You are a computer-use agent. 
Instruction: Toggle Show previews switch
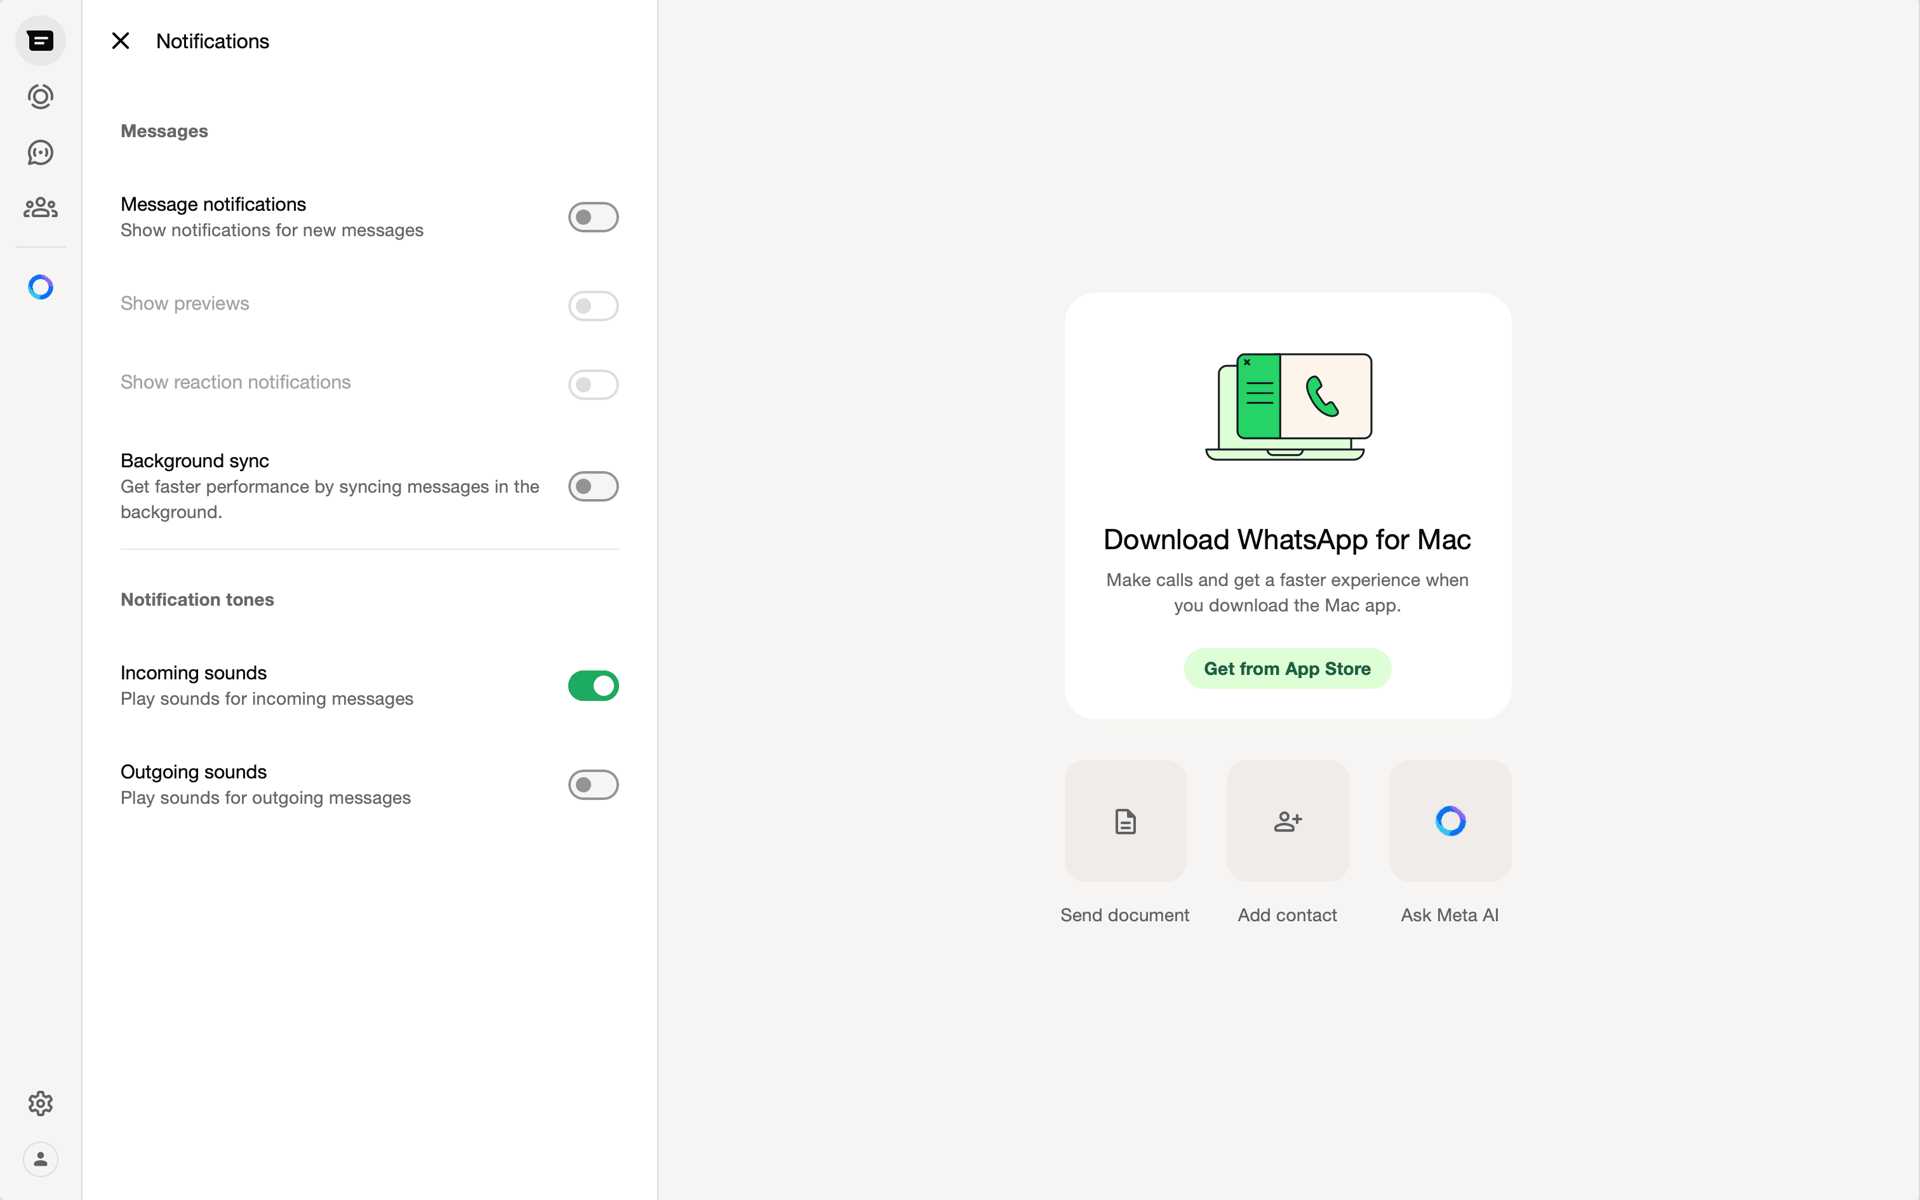tap(593, 306)
